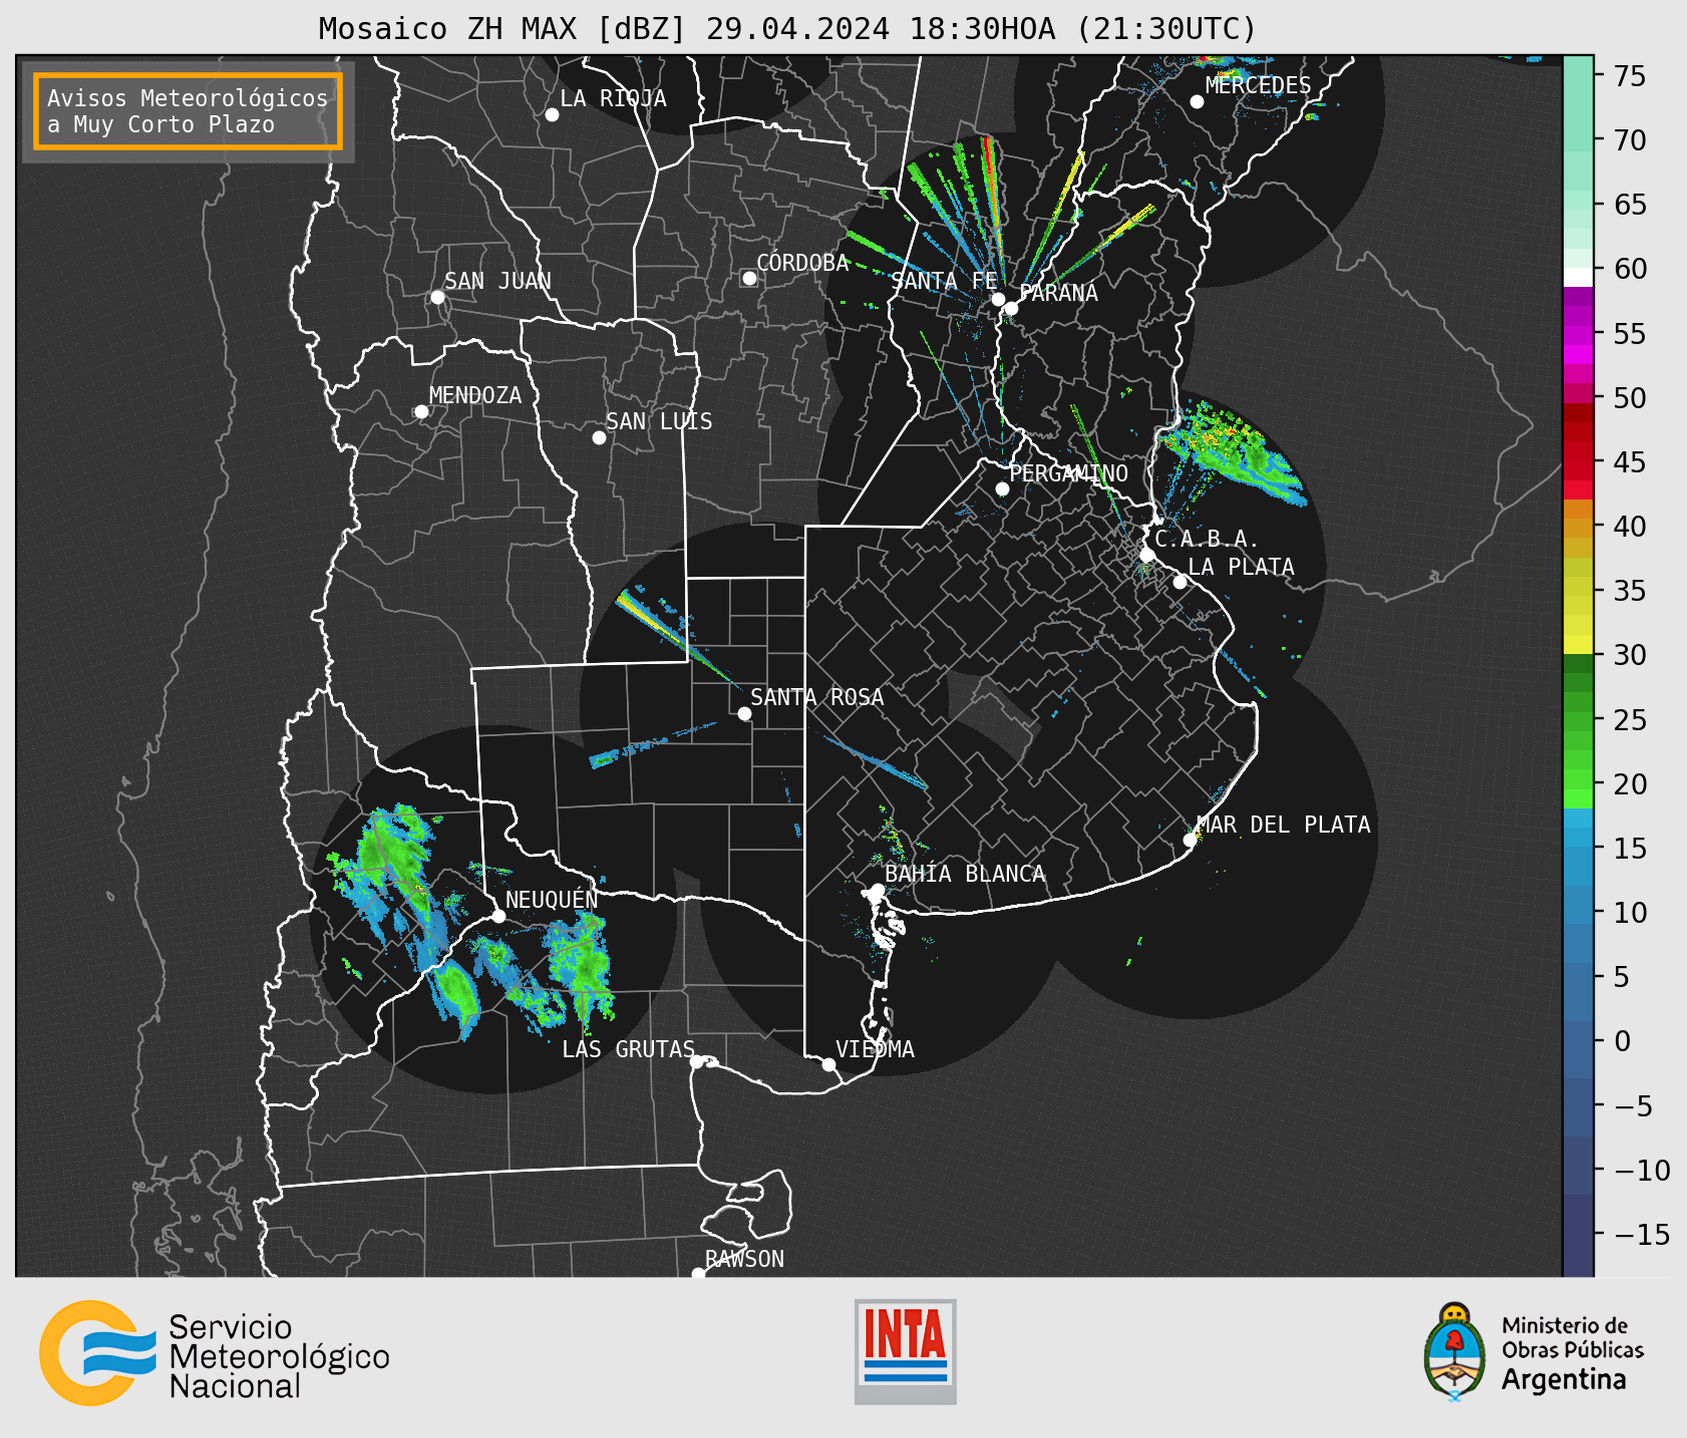This screenshot has height=1438, width=1687.
Task: Click the Servicio Meteorológico Nacional logo
Action: (x=214, y=1353)
